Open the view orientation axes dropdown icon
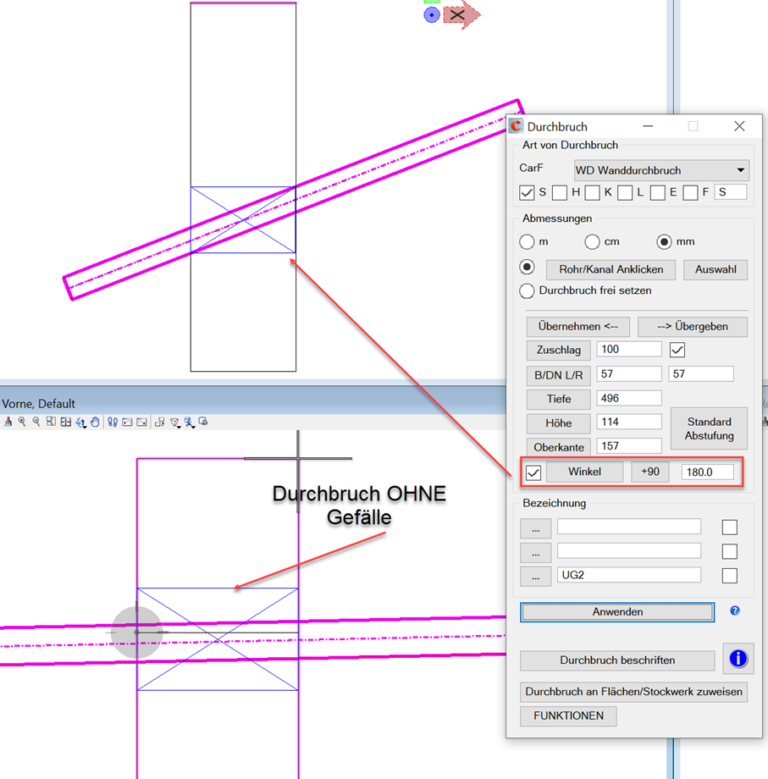The height and width of the screenshot is (779, 768). [x=189, y=423]
